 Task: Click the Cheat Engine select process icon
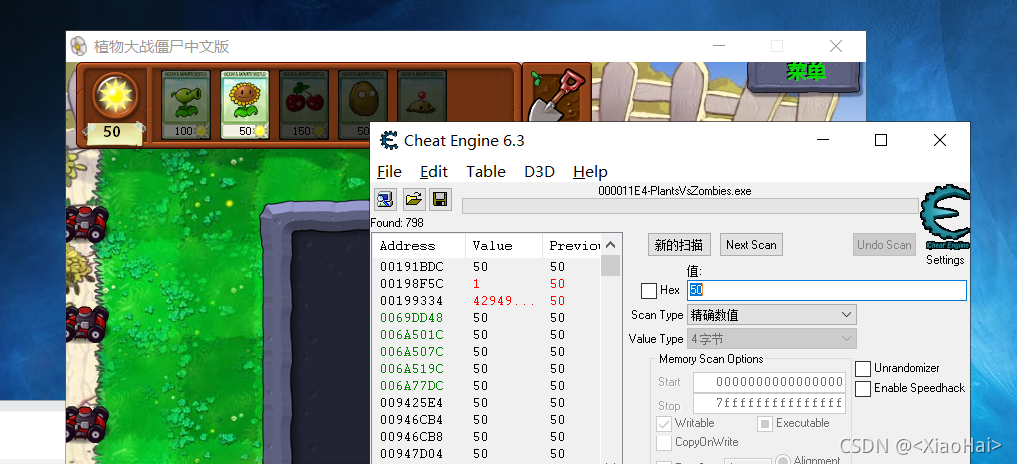coord(385,199)
